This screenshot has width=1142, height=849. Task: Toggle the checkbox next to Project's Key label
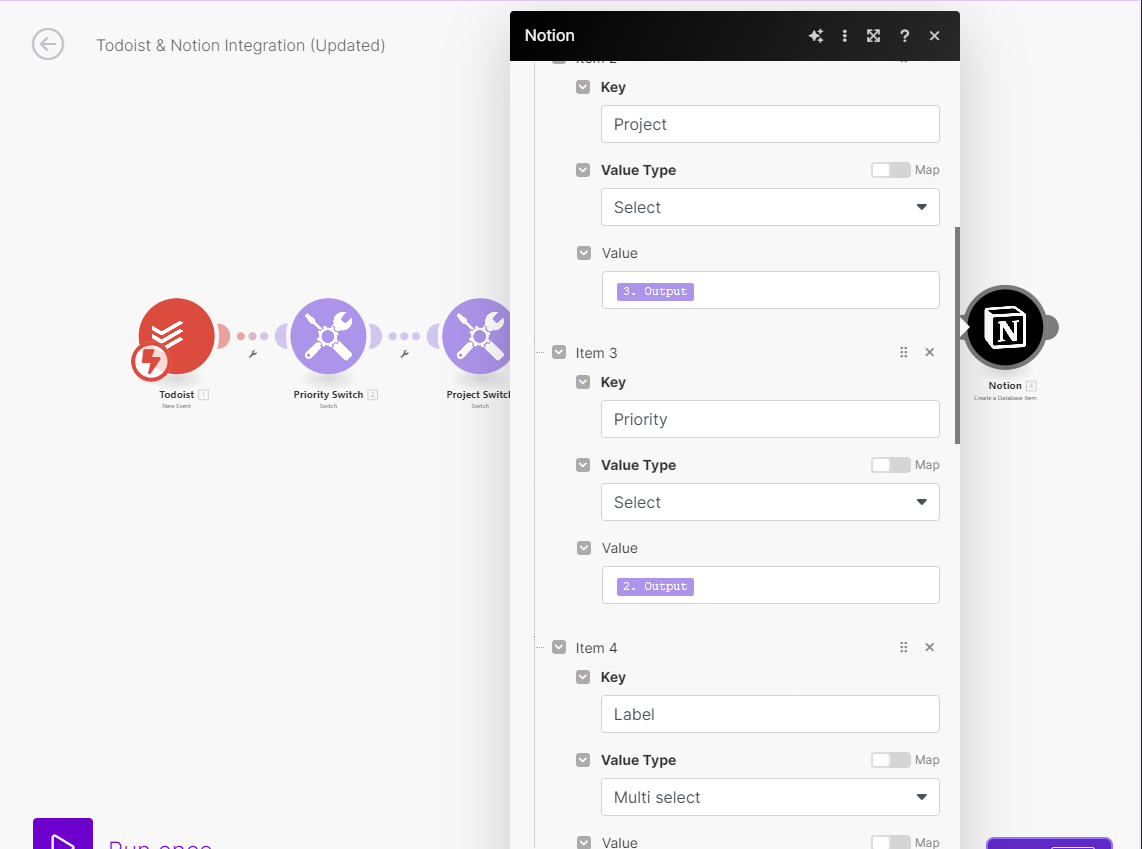(x=583, y=87)
